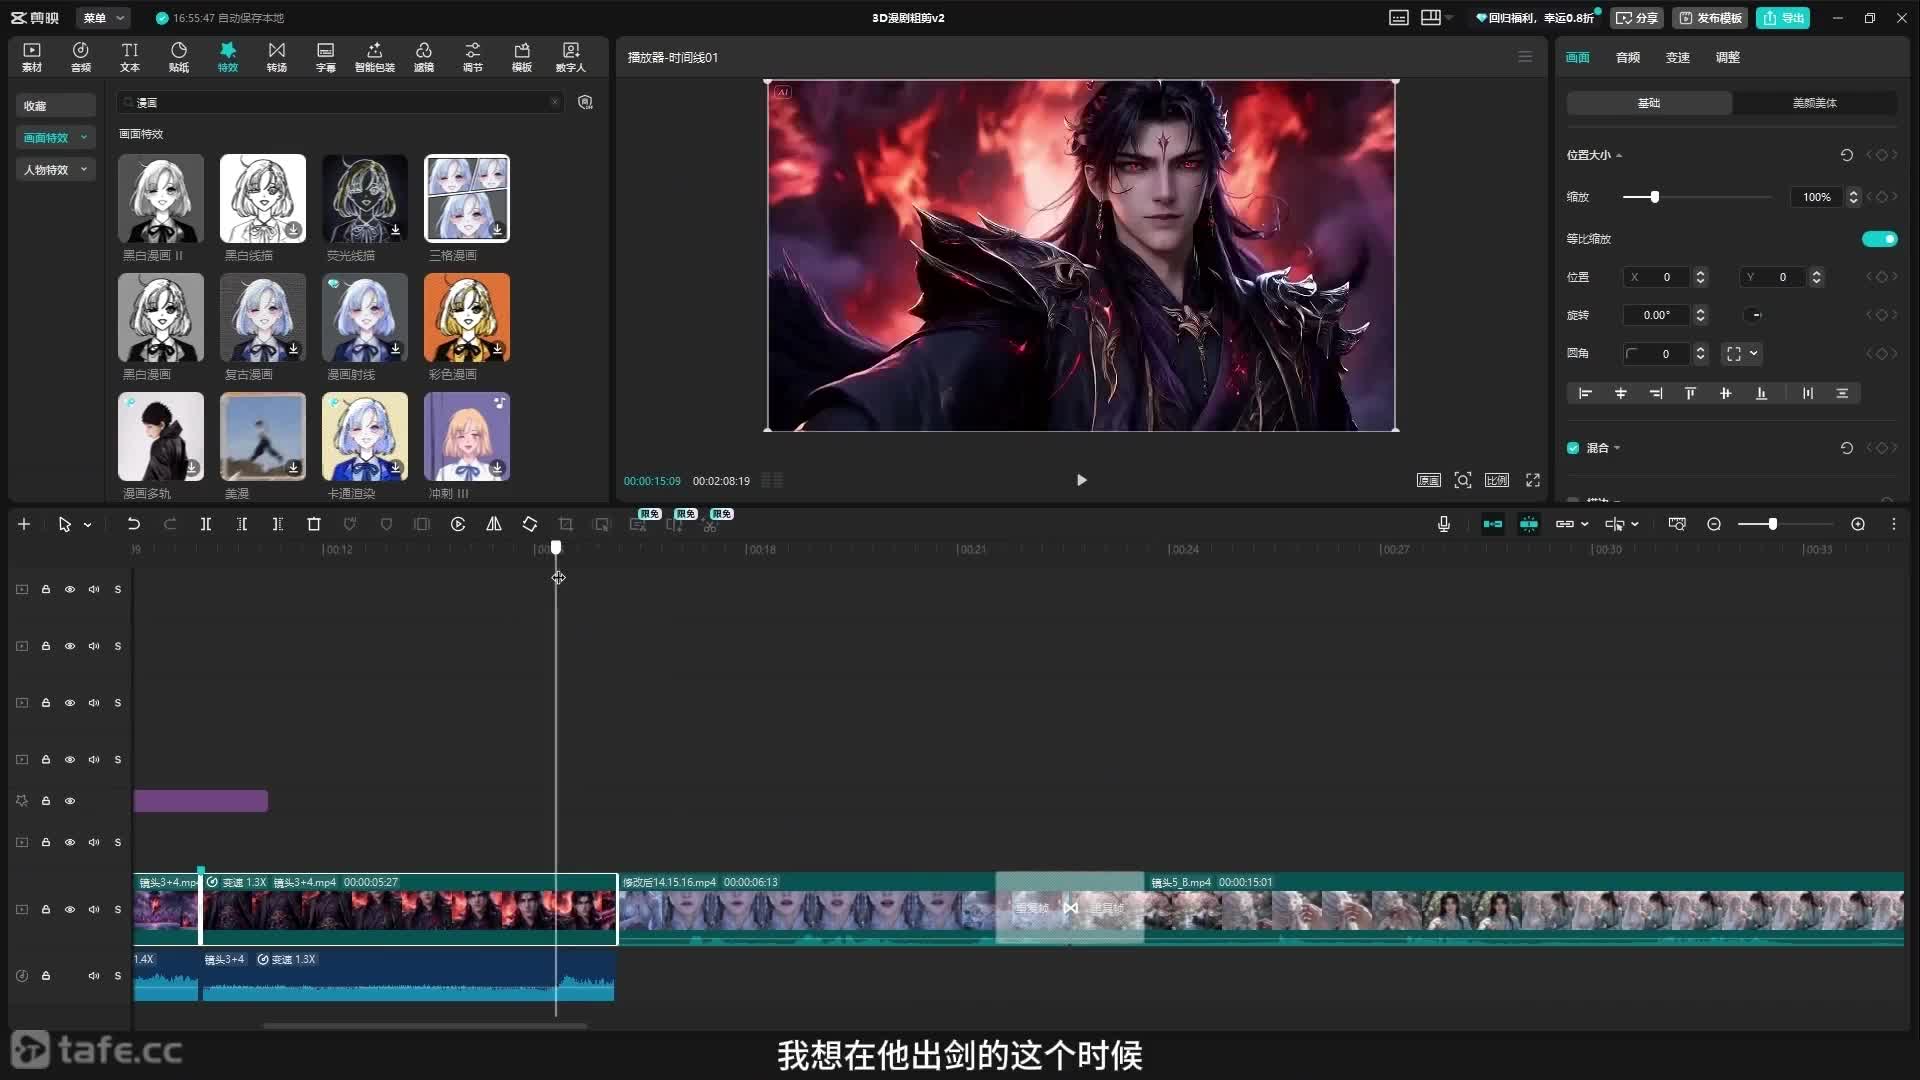Click the rotate icon in timeline toolbar

[x=530, y=524]
